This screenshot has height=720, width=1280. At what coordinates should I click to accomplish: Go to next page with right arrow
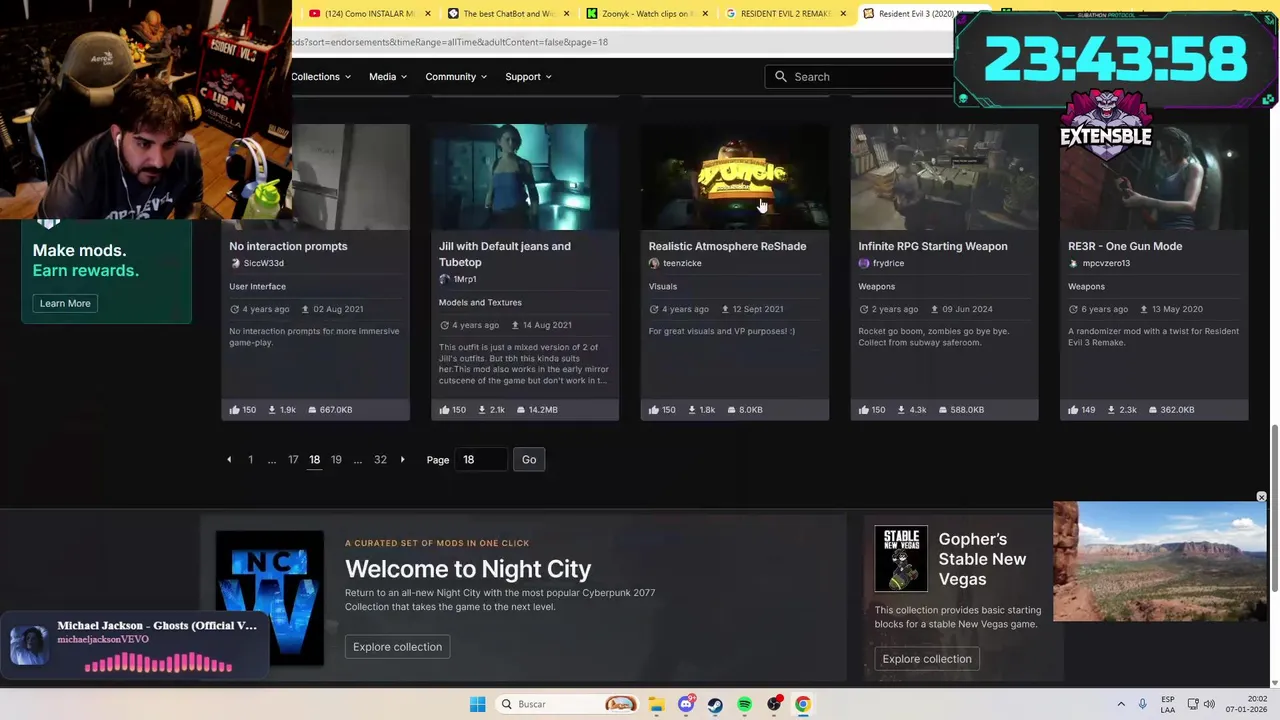click(402, 459)
